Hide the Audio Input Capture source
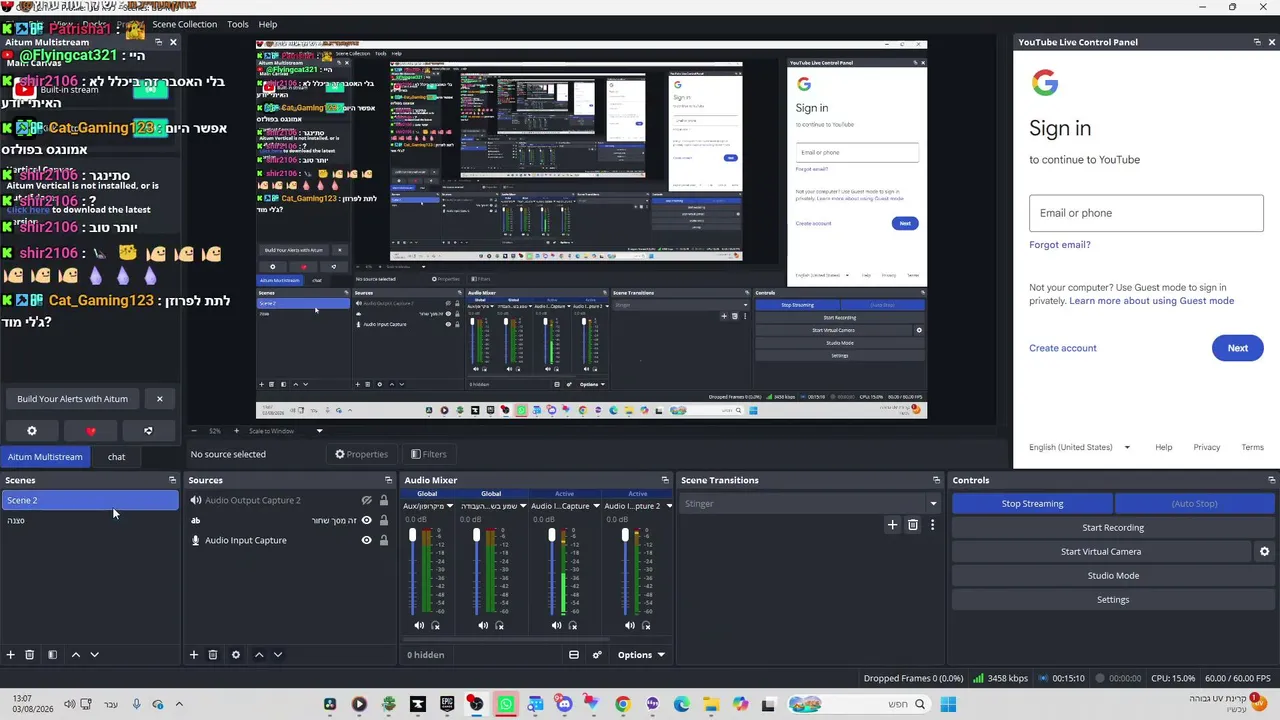 pos(367,540)
